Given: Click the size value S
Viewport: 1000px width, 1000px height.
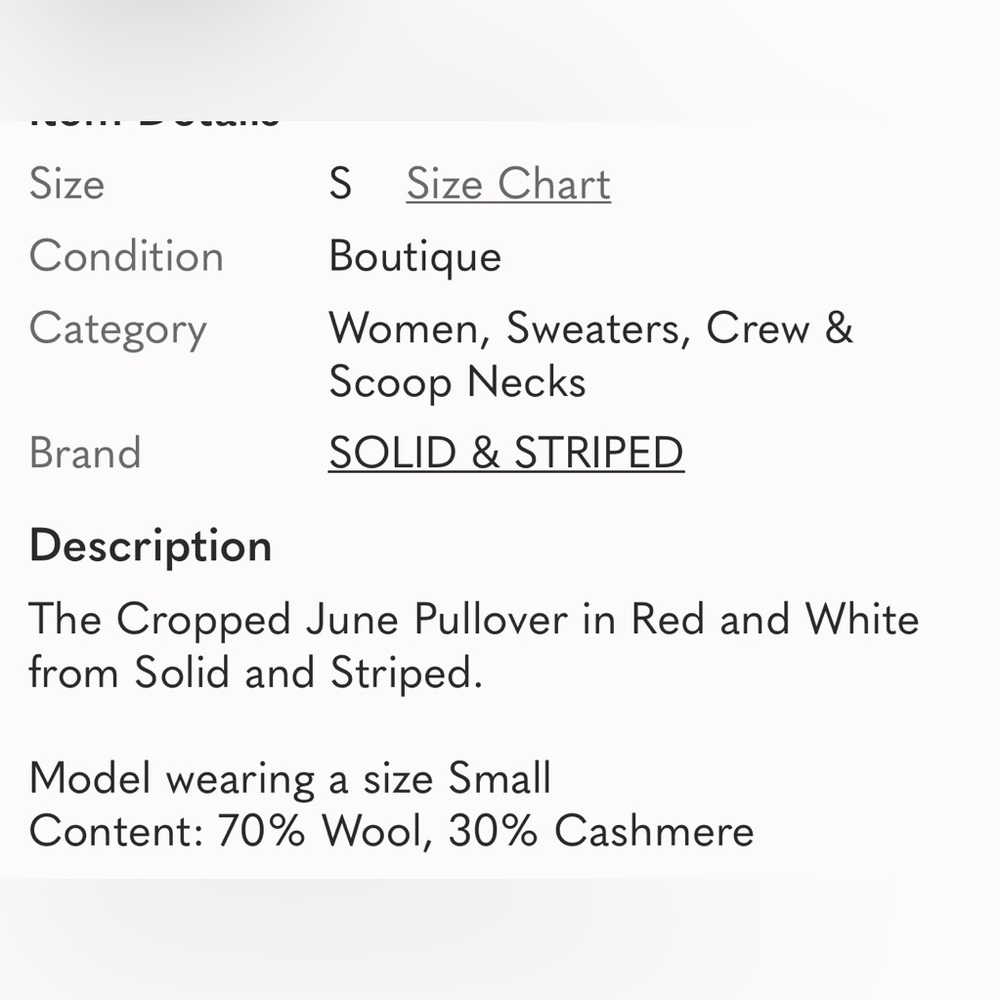Looking at the screenshot, I should pyautogui.click(x=341, y=183).
